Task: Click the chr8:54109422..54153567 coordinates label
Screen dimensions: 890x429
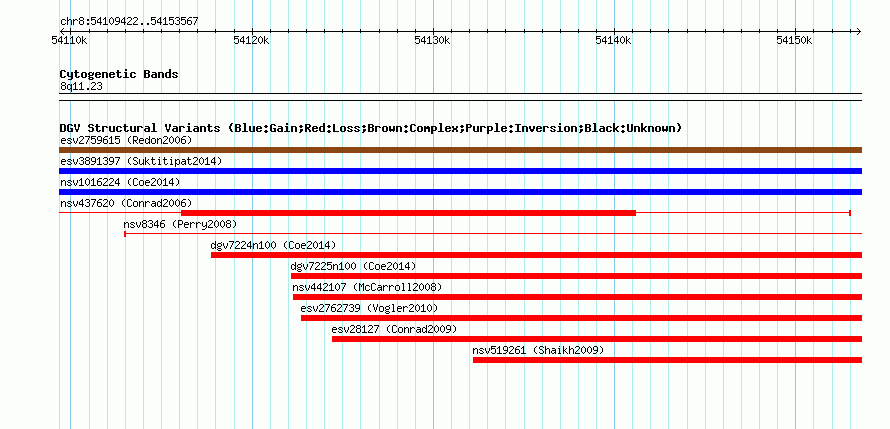Action: pyautogui.click(x=129, y=22)
